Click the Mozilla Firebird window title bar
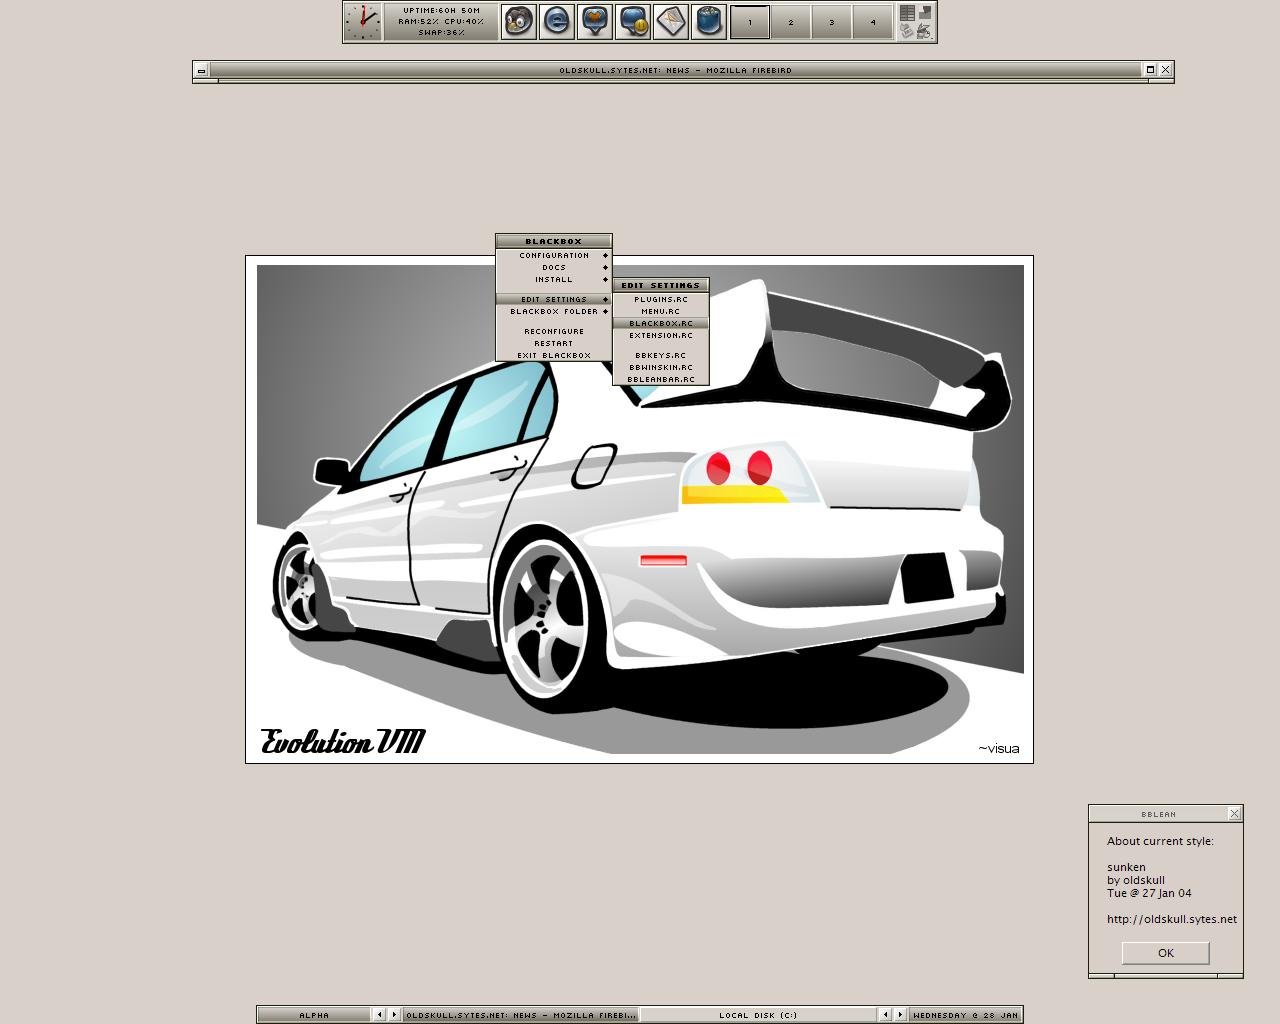1280x1024 pixels. click(x=675, y=70)
